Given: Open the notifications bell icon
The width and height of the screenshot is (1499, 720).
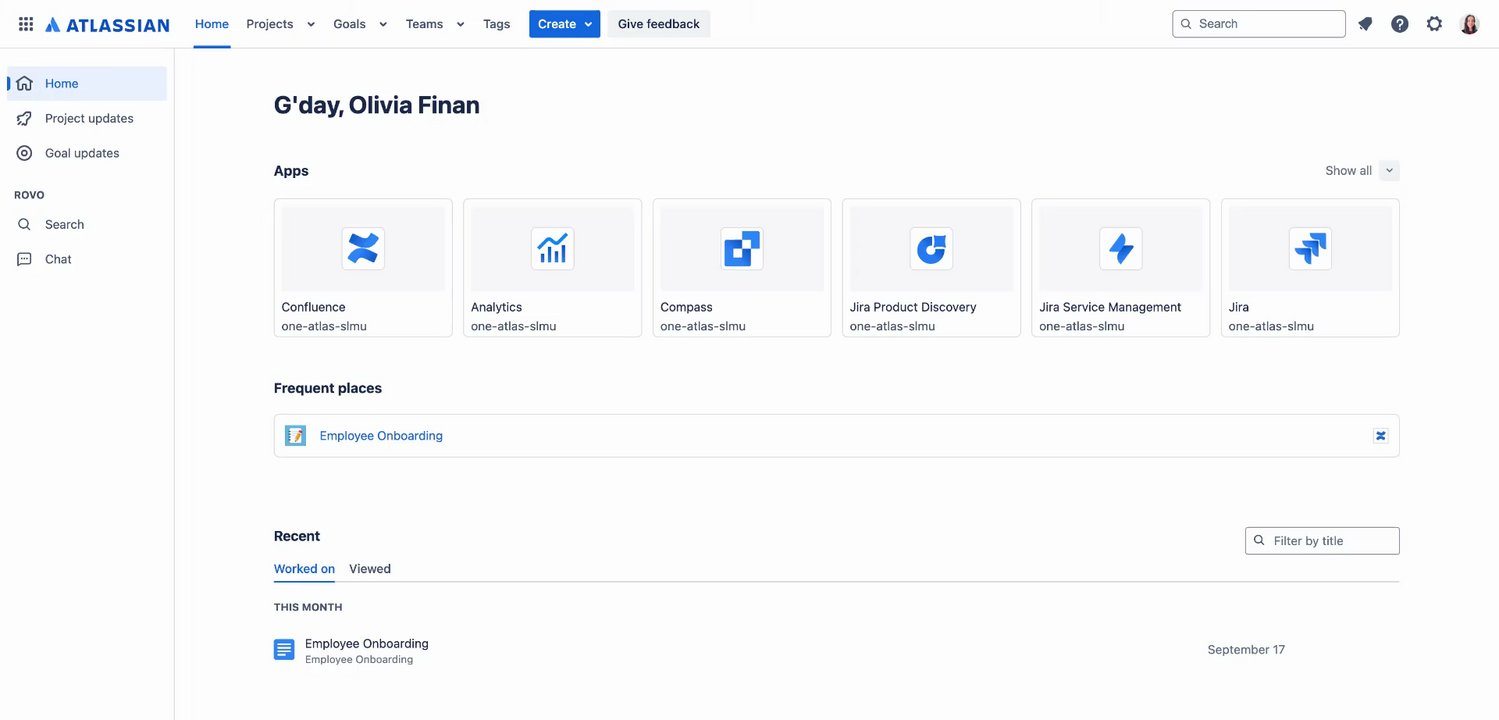Looking at the screenshot, I should click(1365, 24).
